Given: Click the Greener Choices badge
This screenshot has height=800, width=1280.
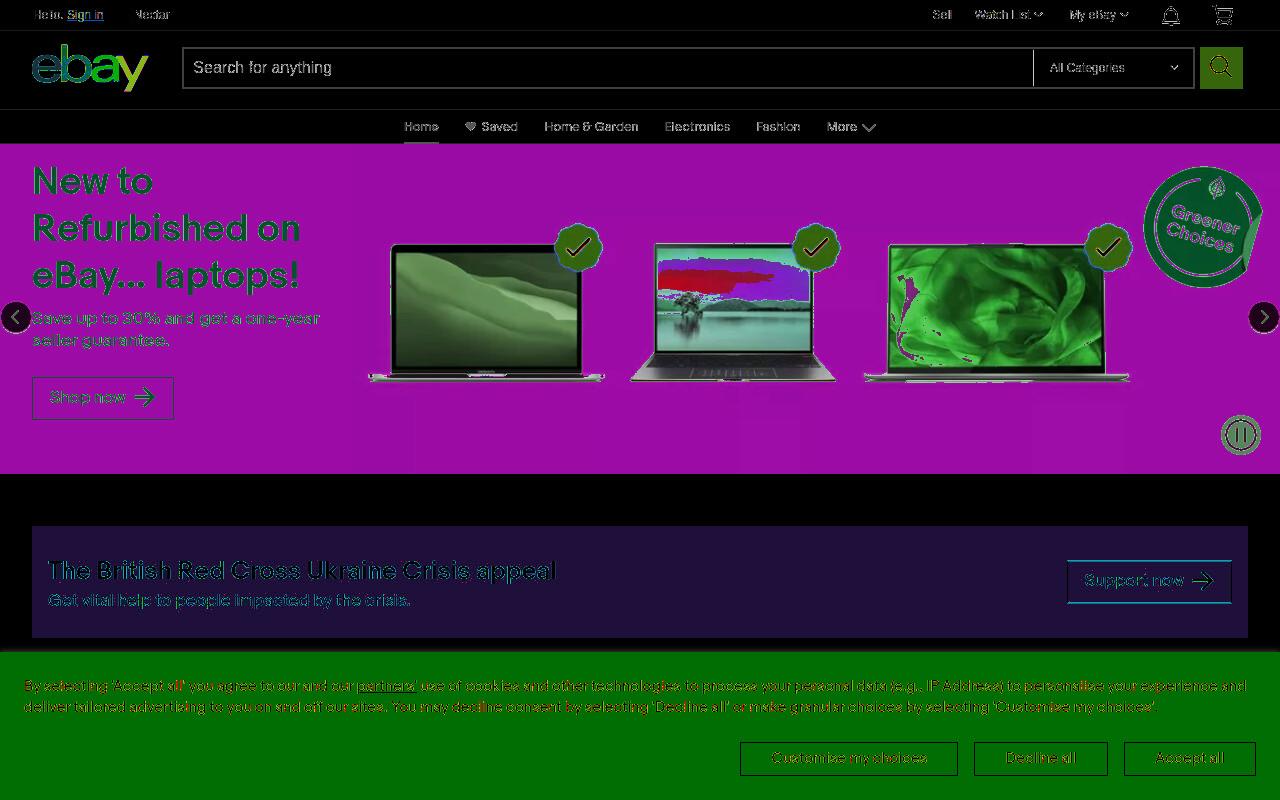Looking at the screenshot, I should tap(1203, 227).
